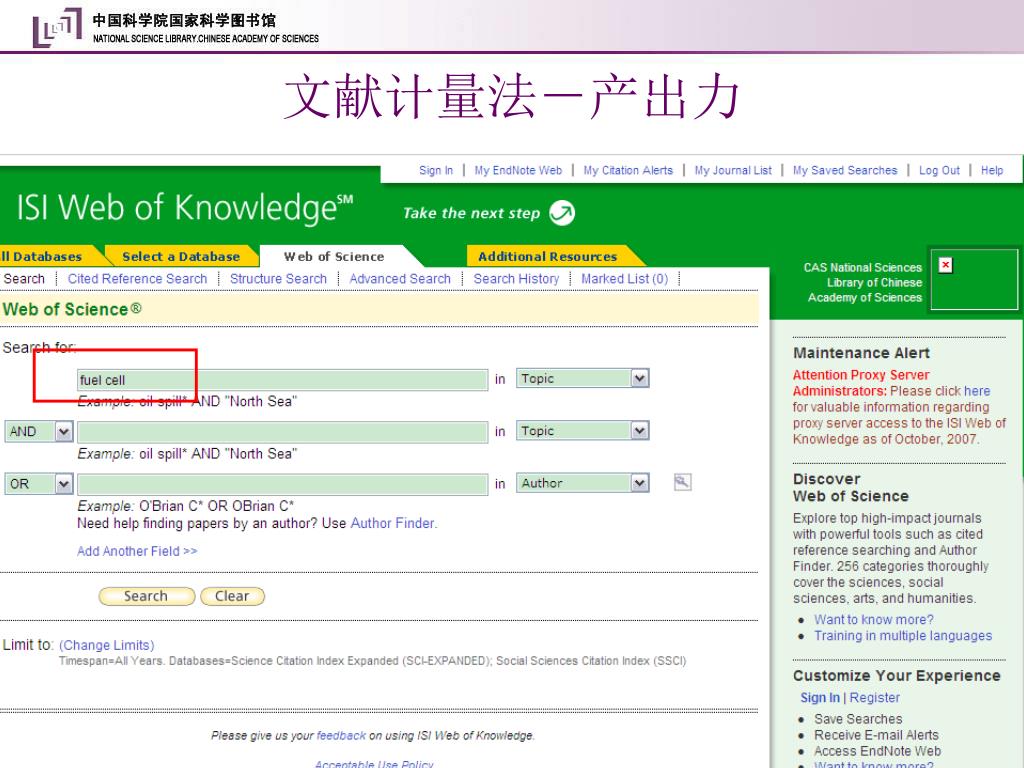Click the Search button
1024x768 pixels.
coord(146,596)
